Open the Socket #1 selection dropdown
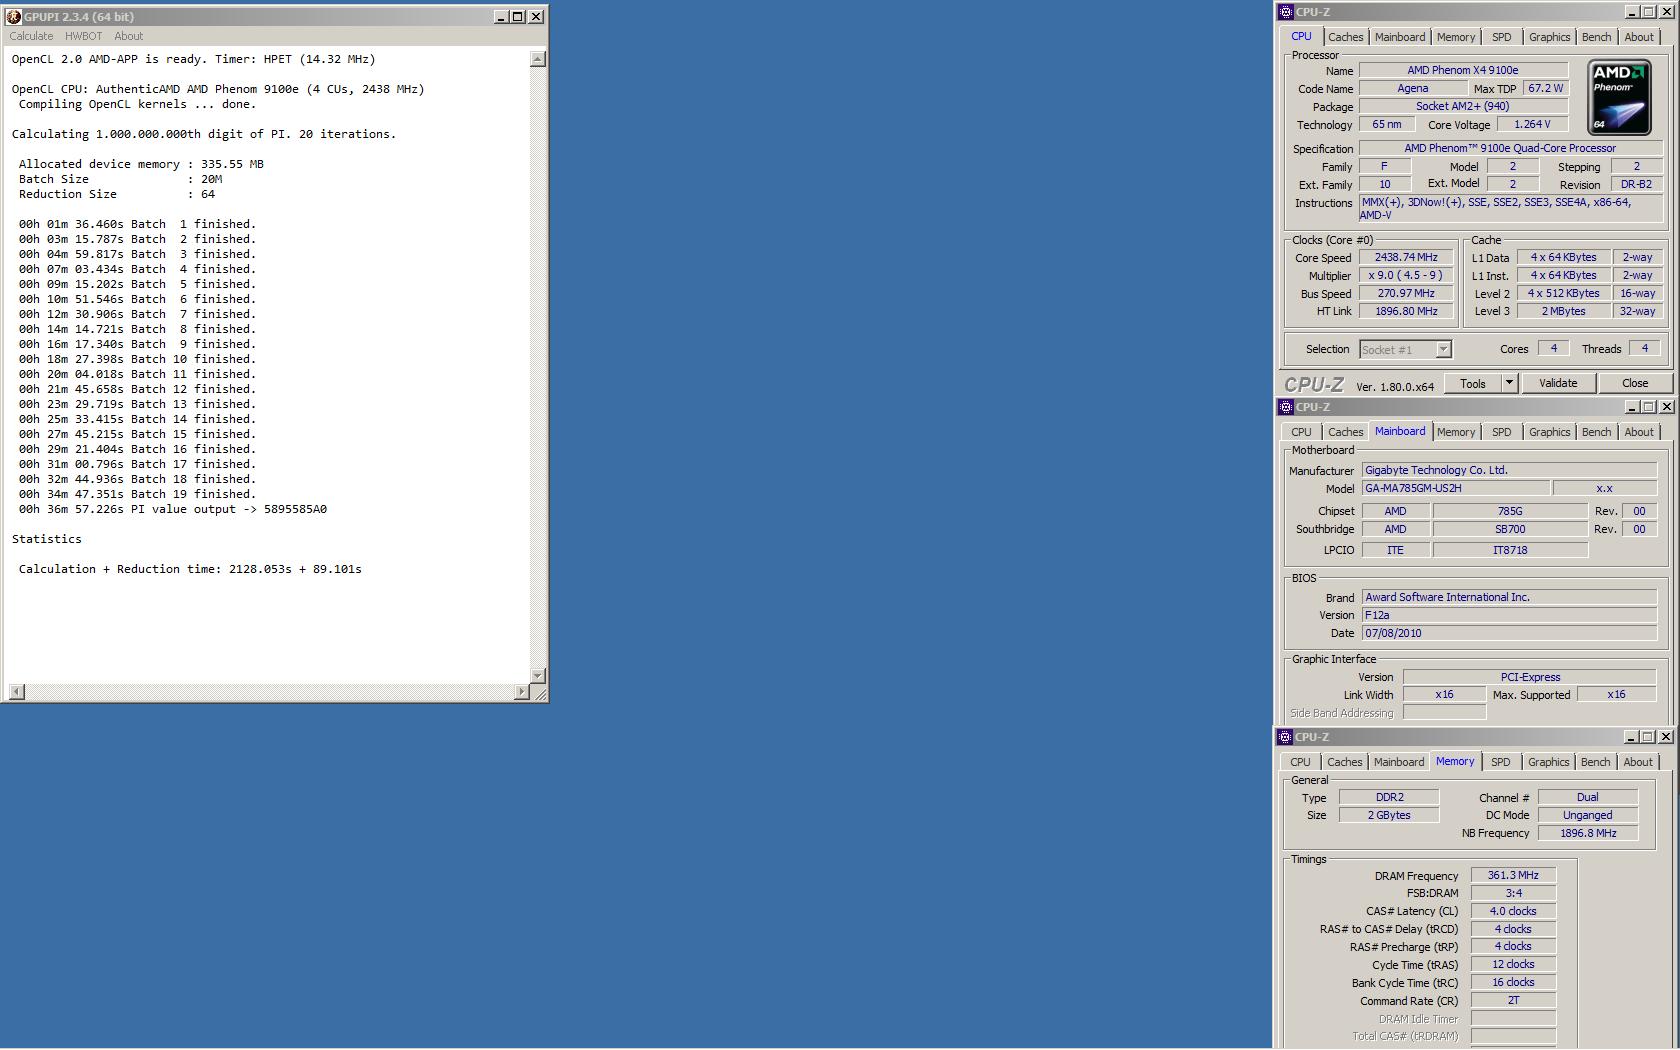 (x=1443, y=350)
